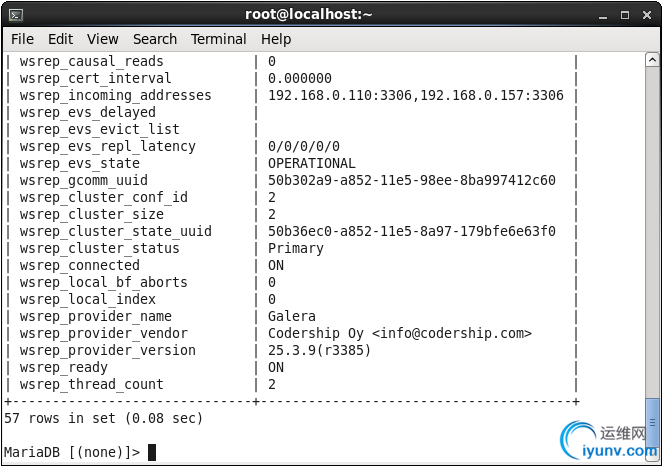Click the vertical scrollbar thumb handle
Viewport: 663px width, 467px height.
click(652, 423)
